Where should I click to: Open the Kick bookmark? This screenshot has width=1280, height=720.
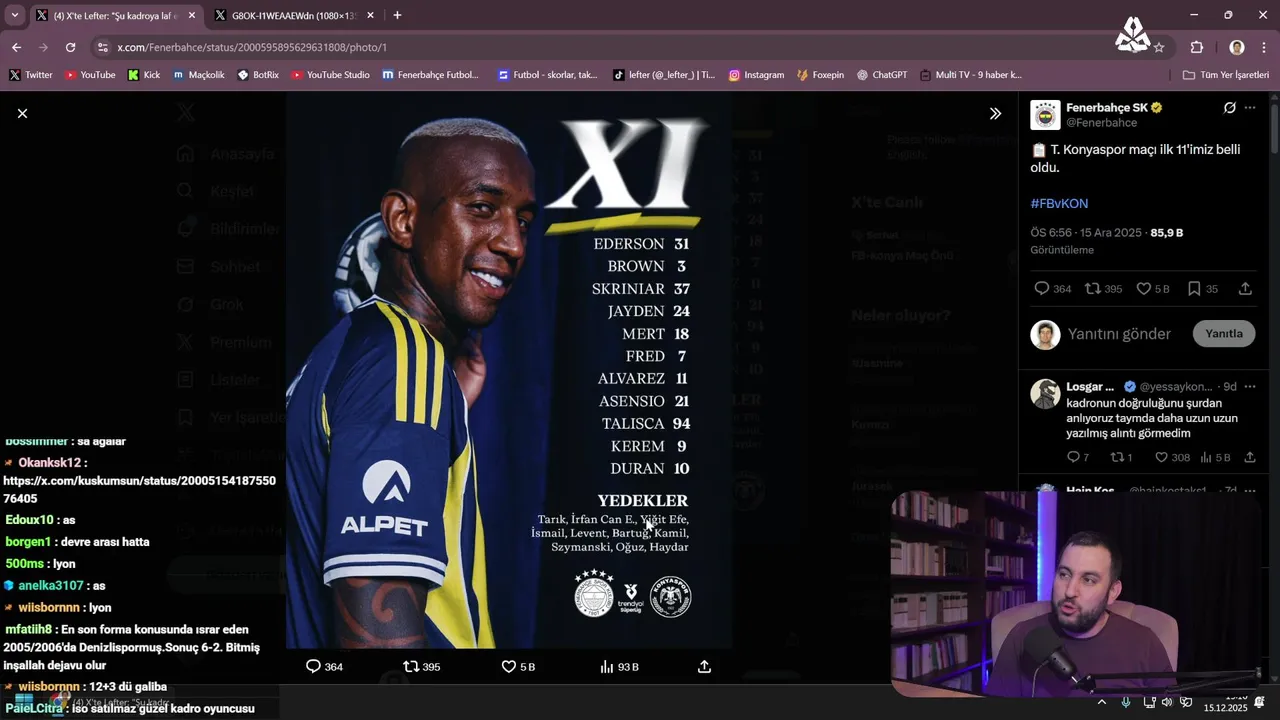(144, 75)
